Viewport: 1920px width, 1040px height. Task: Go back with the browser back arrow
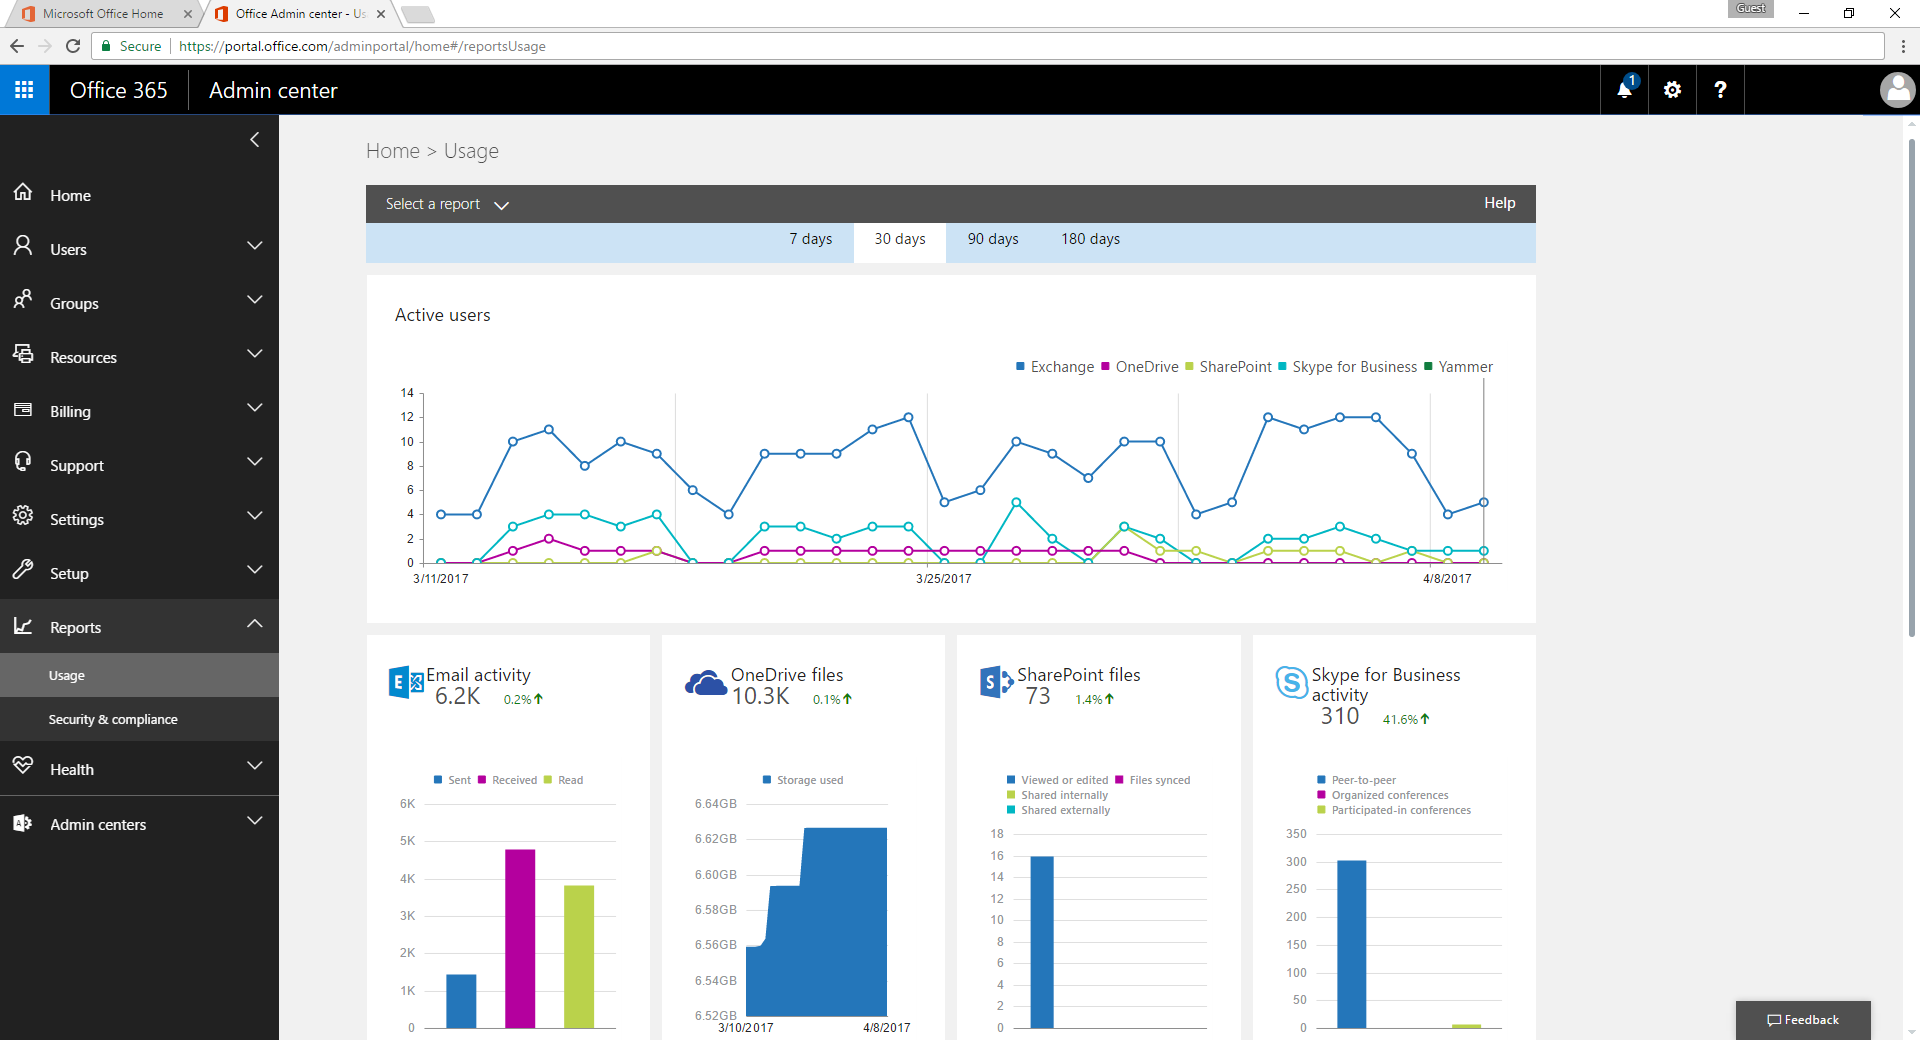pyautogui.click(x=17, y=46)
